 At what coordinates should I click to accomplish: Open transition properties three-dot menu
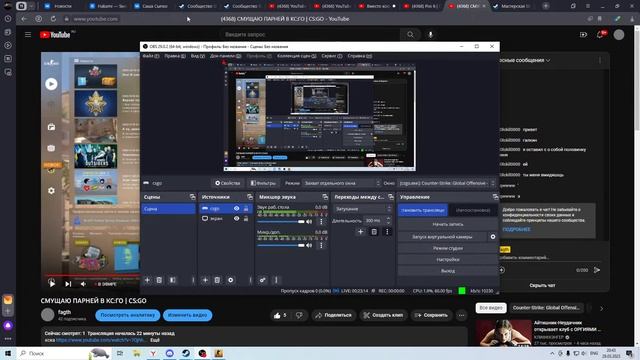387,232
